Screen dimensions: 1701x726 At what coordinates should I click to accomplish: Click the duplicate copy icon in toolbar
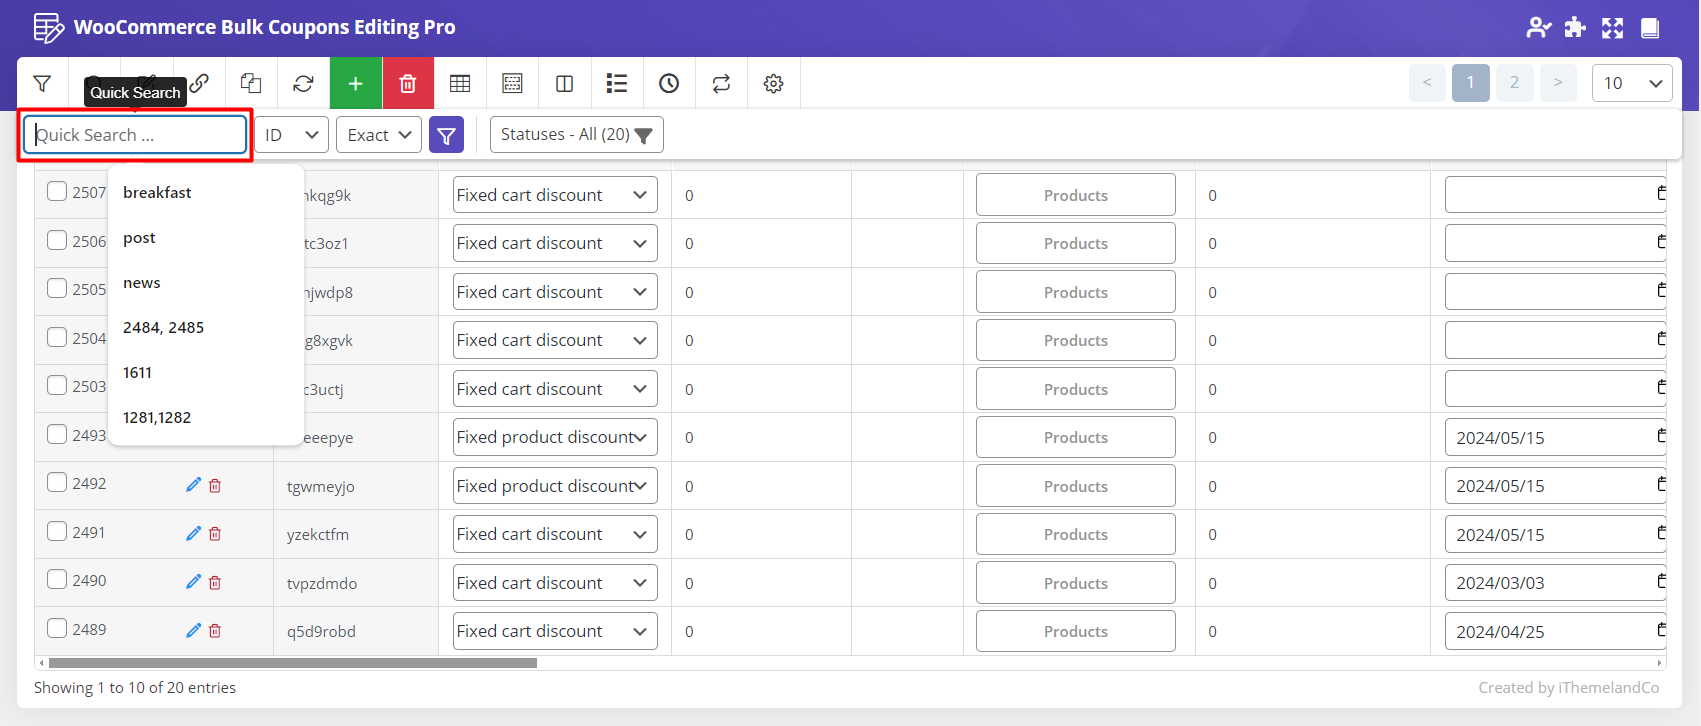[x=251, y=84]
